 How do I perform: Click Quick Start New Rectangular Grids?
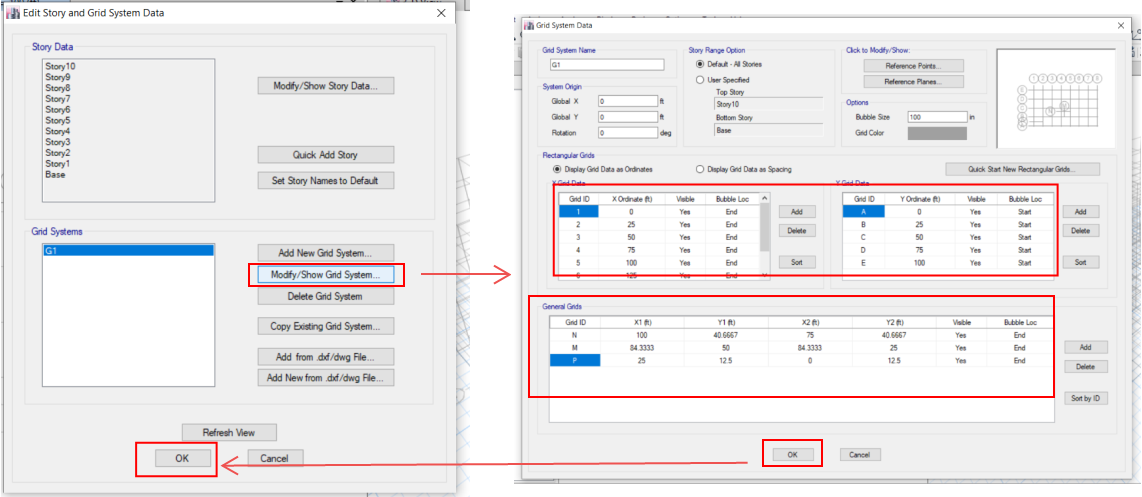(1022, 169)
